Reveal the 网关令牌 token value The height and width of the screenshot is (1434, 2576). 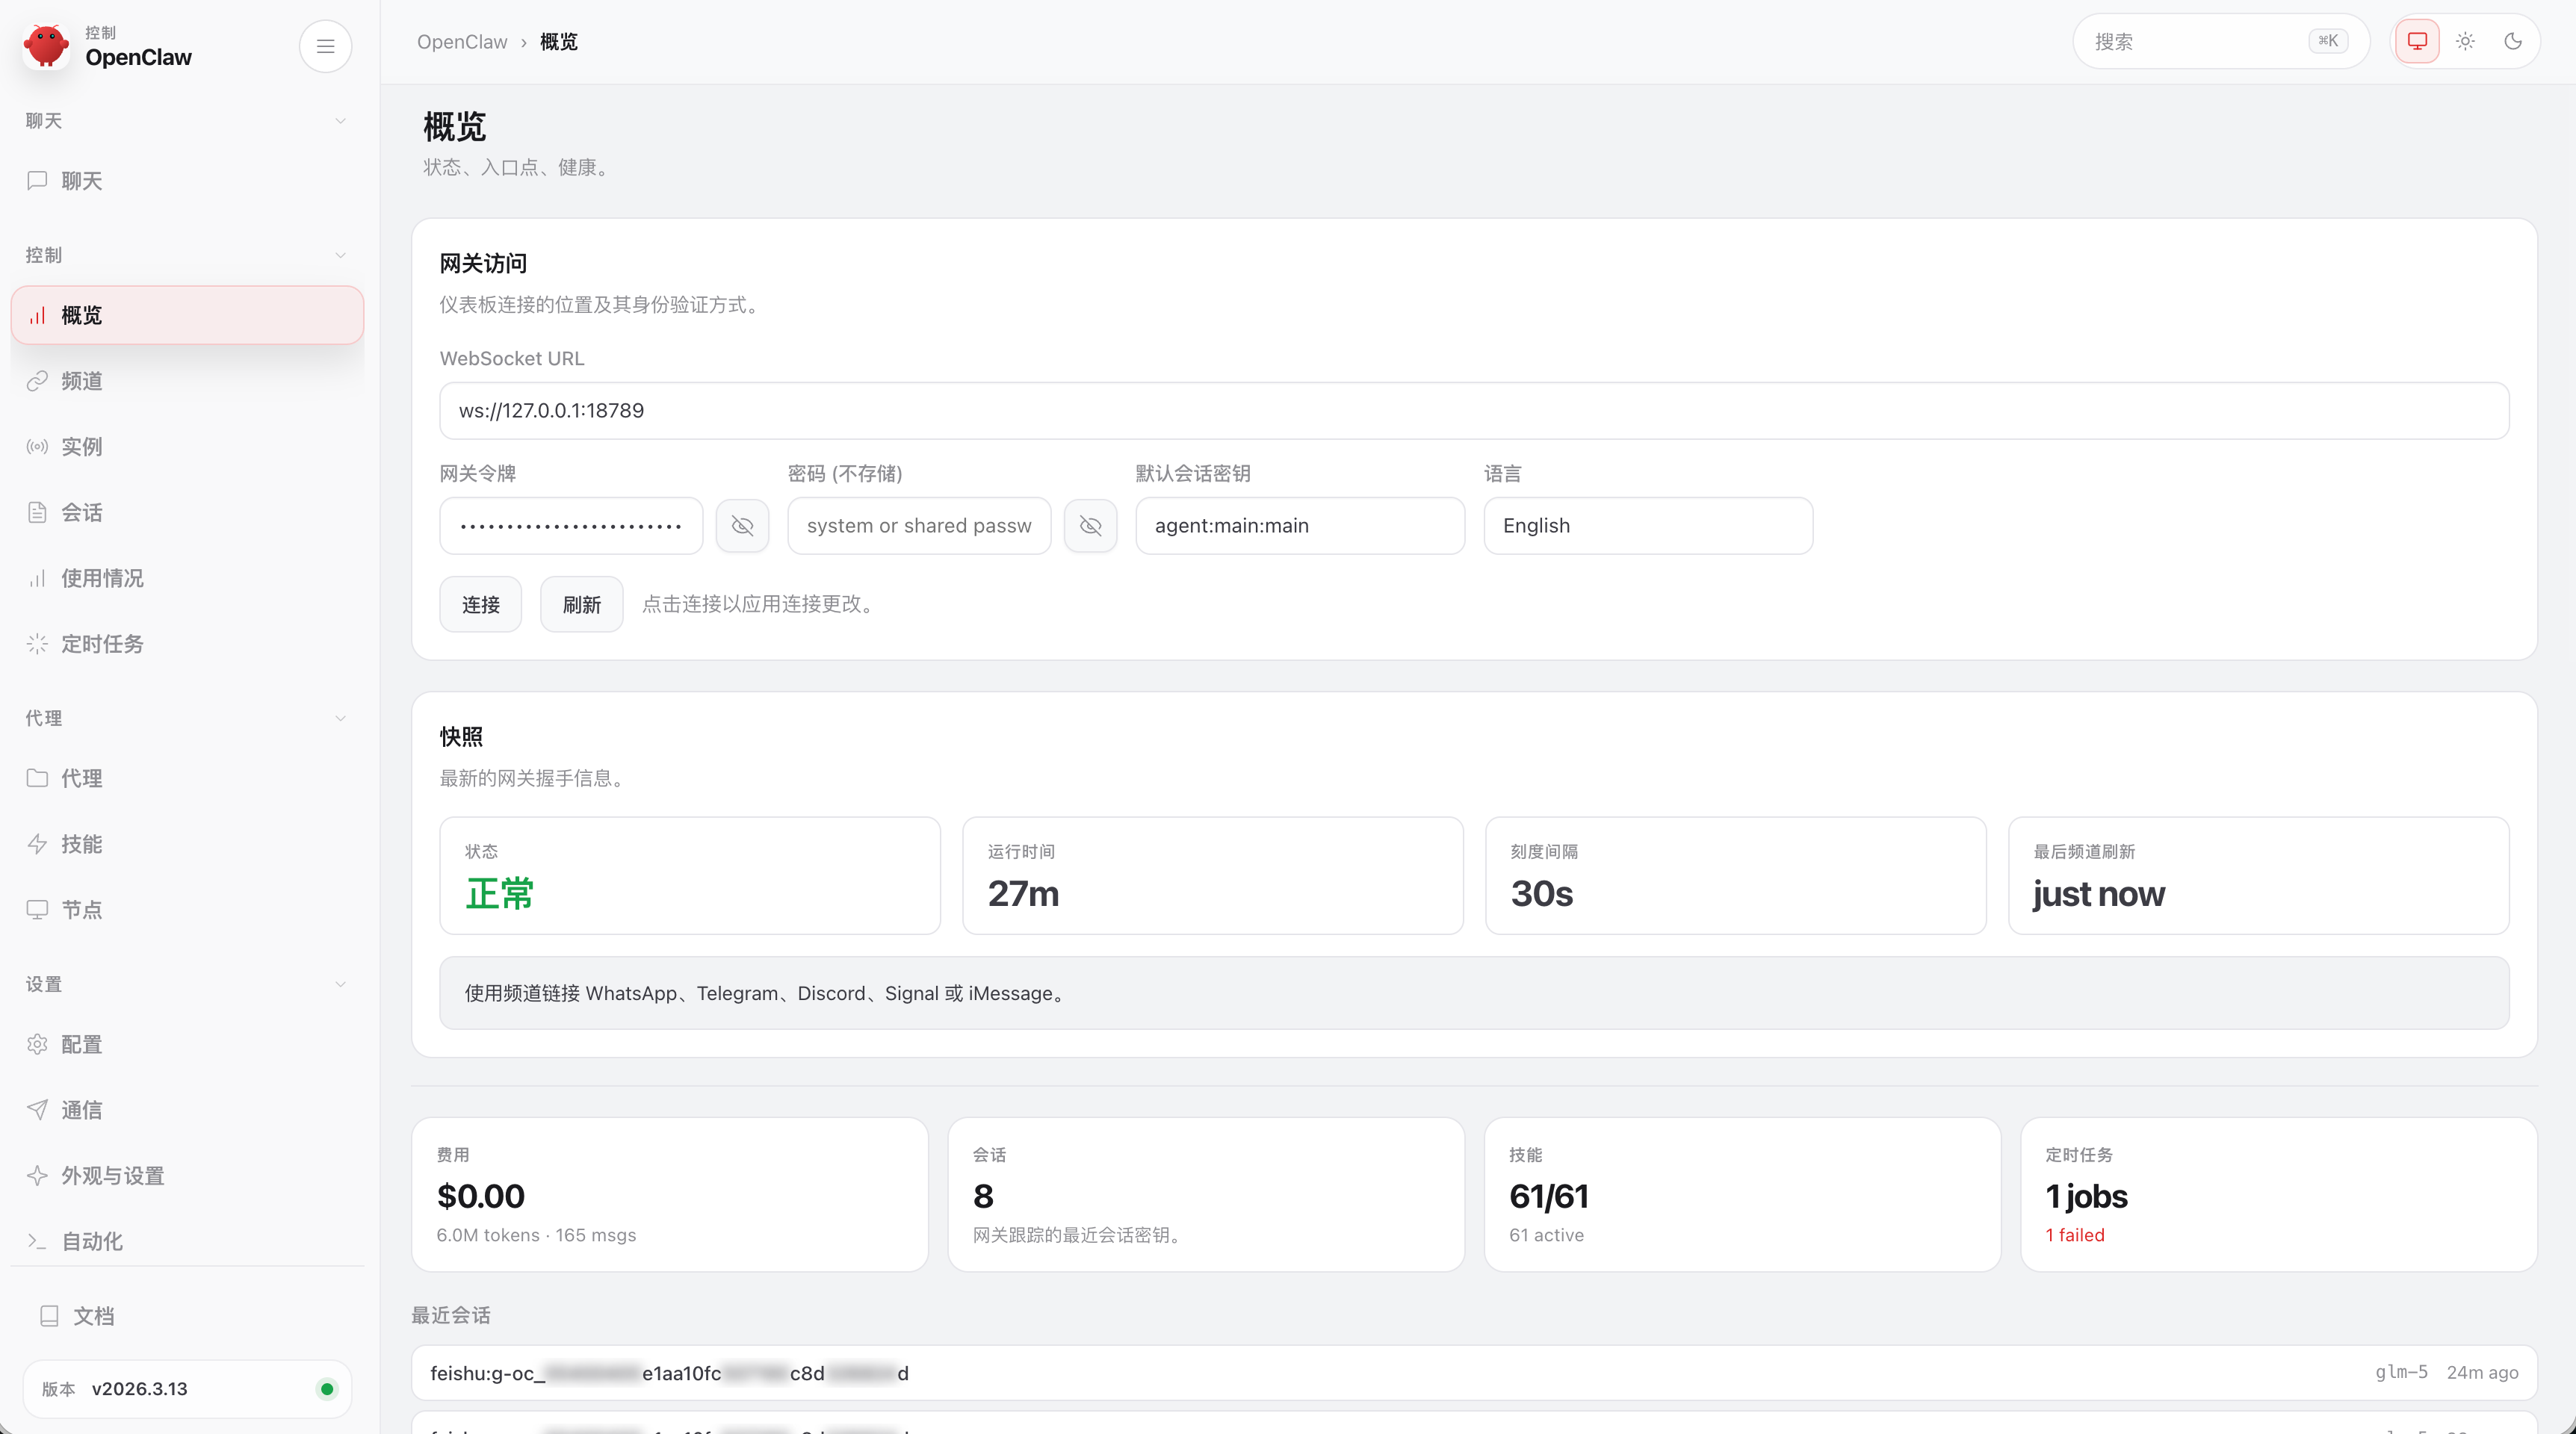point(742,525)
